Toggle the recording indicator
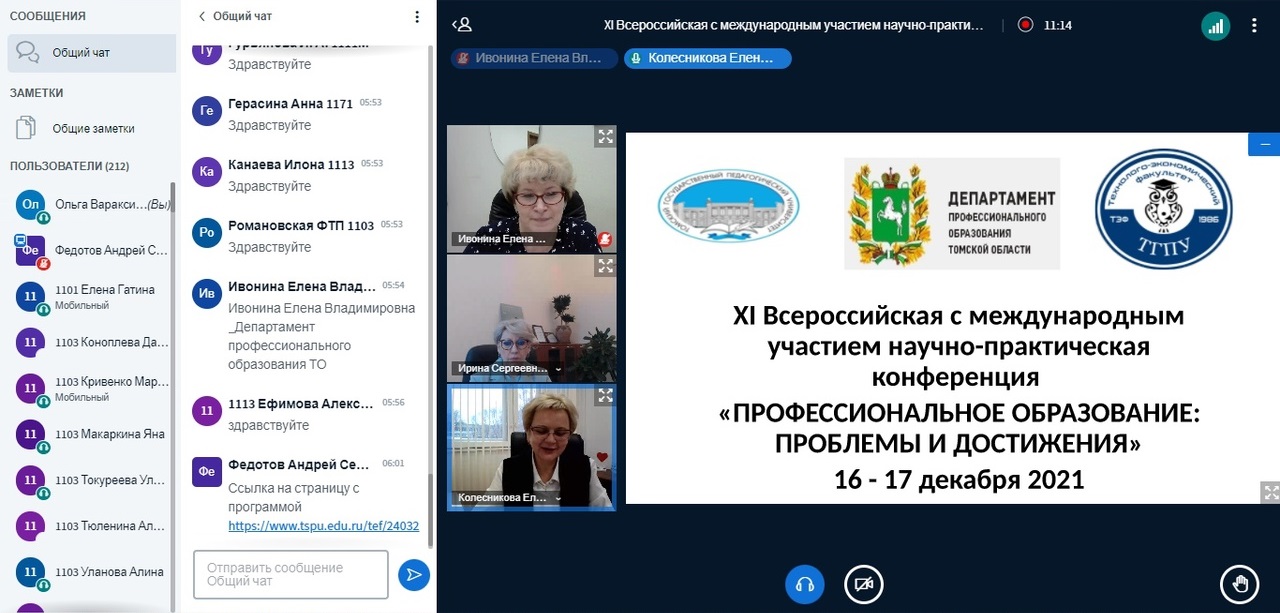This screenshot has height=613, width=1280. point(1025,25)
